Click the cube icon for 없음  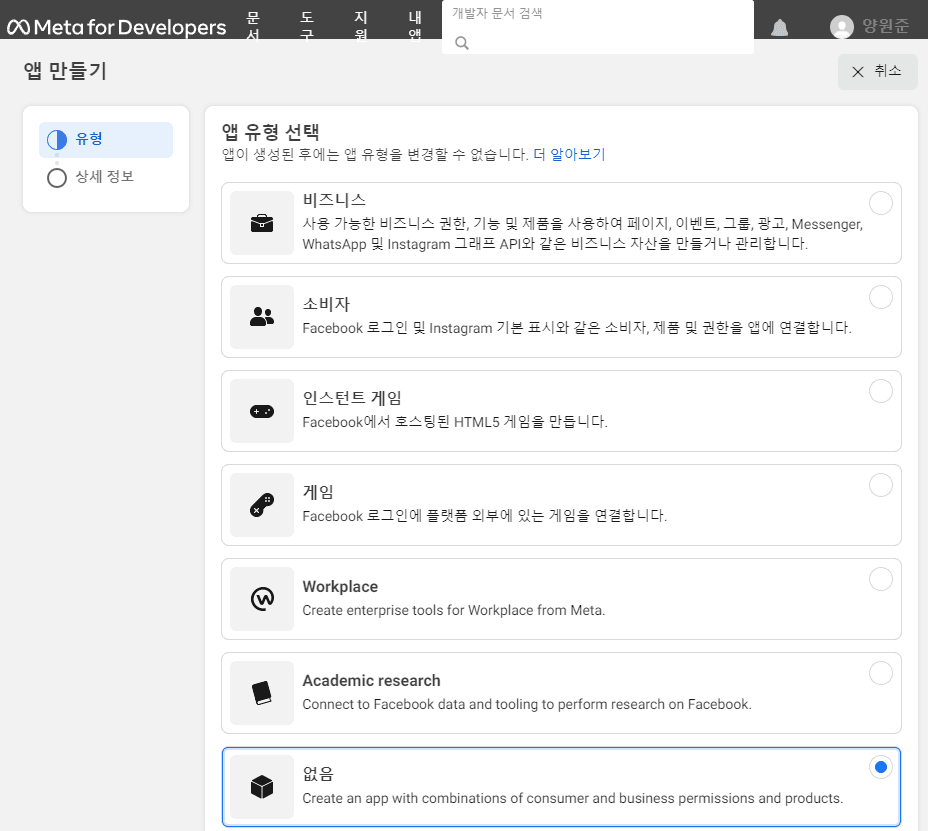pyautogui.click(x=262, y=787)
